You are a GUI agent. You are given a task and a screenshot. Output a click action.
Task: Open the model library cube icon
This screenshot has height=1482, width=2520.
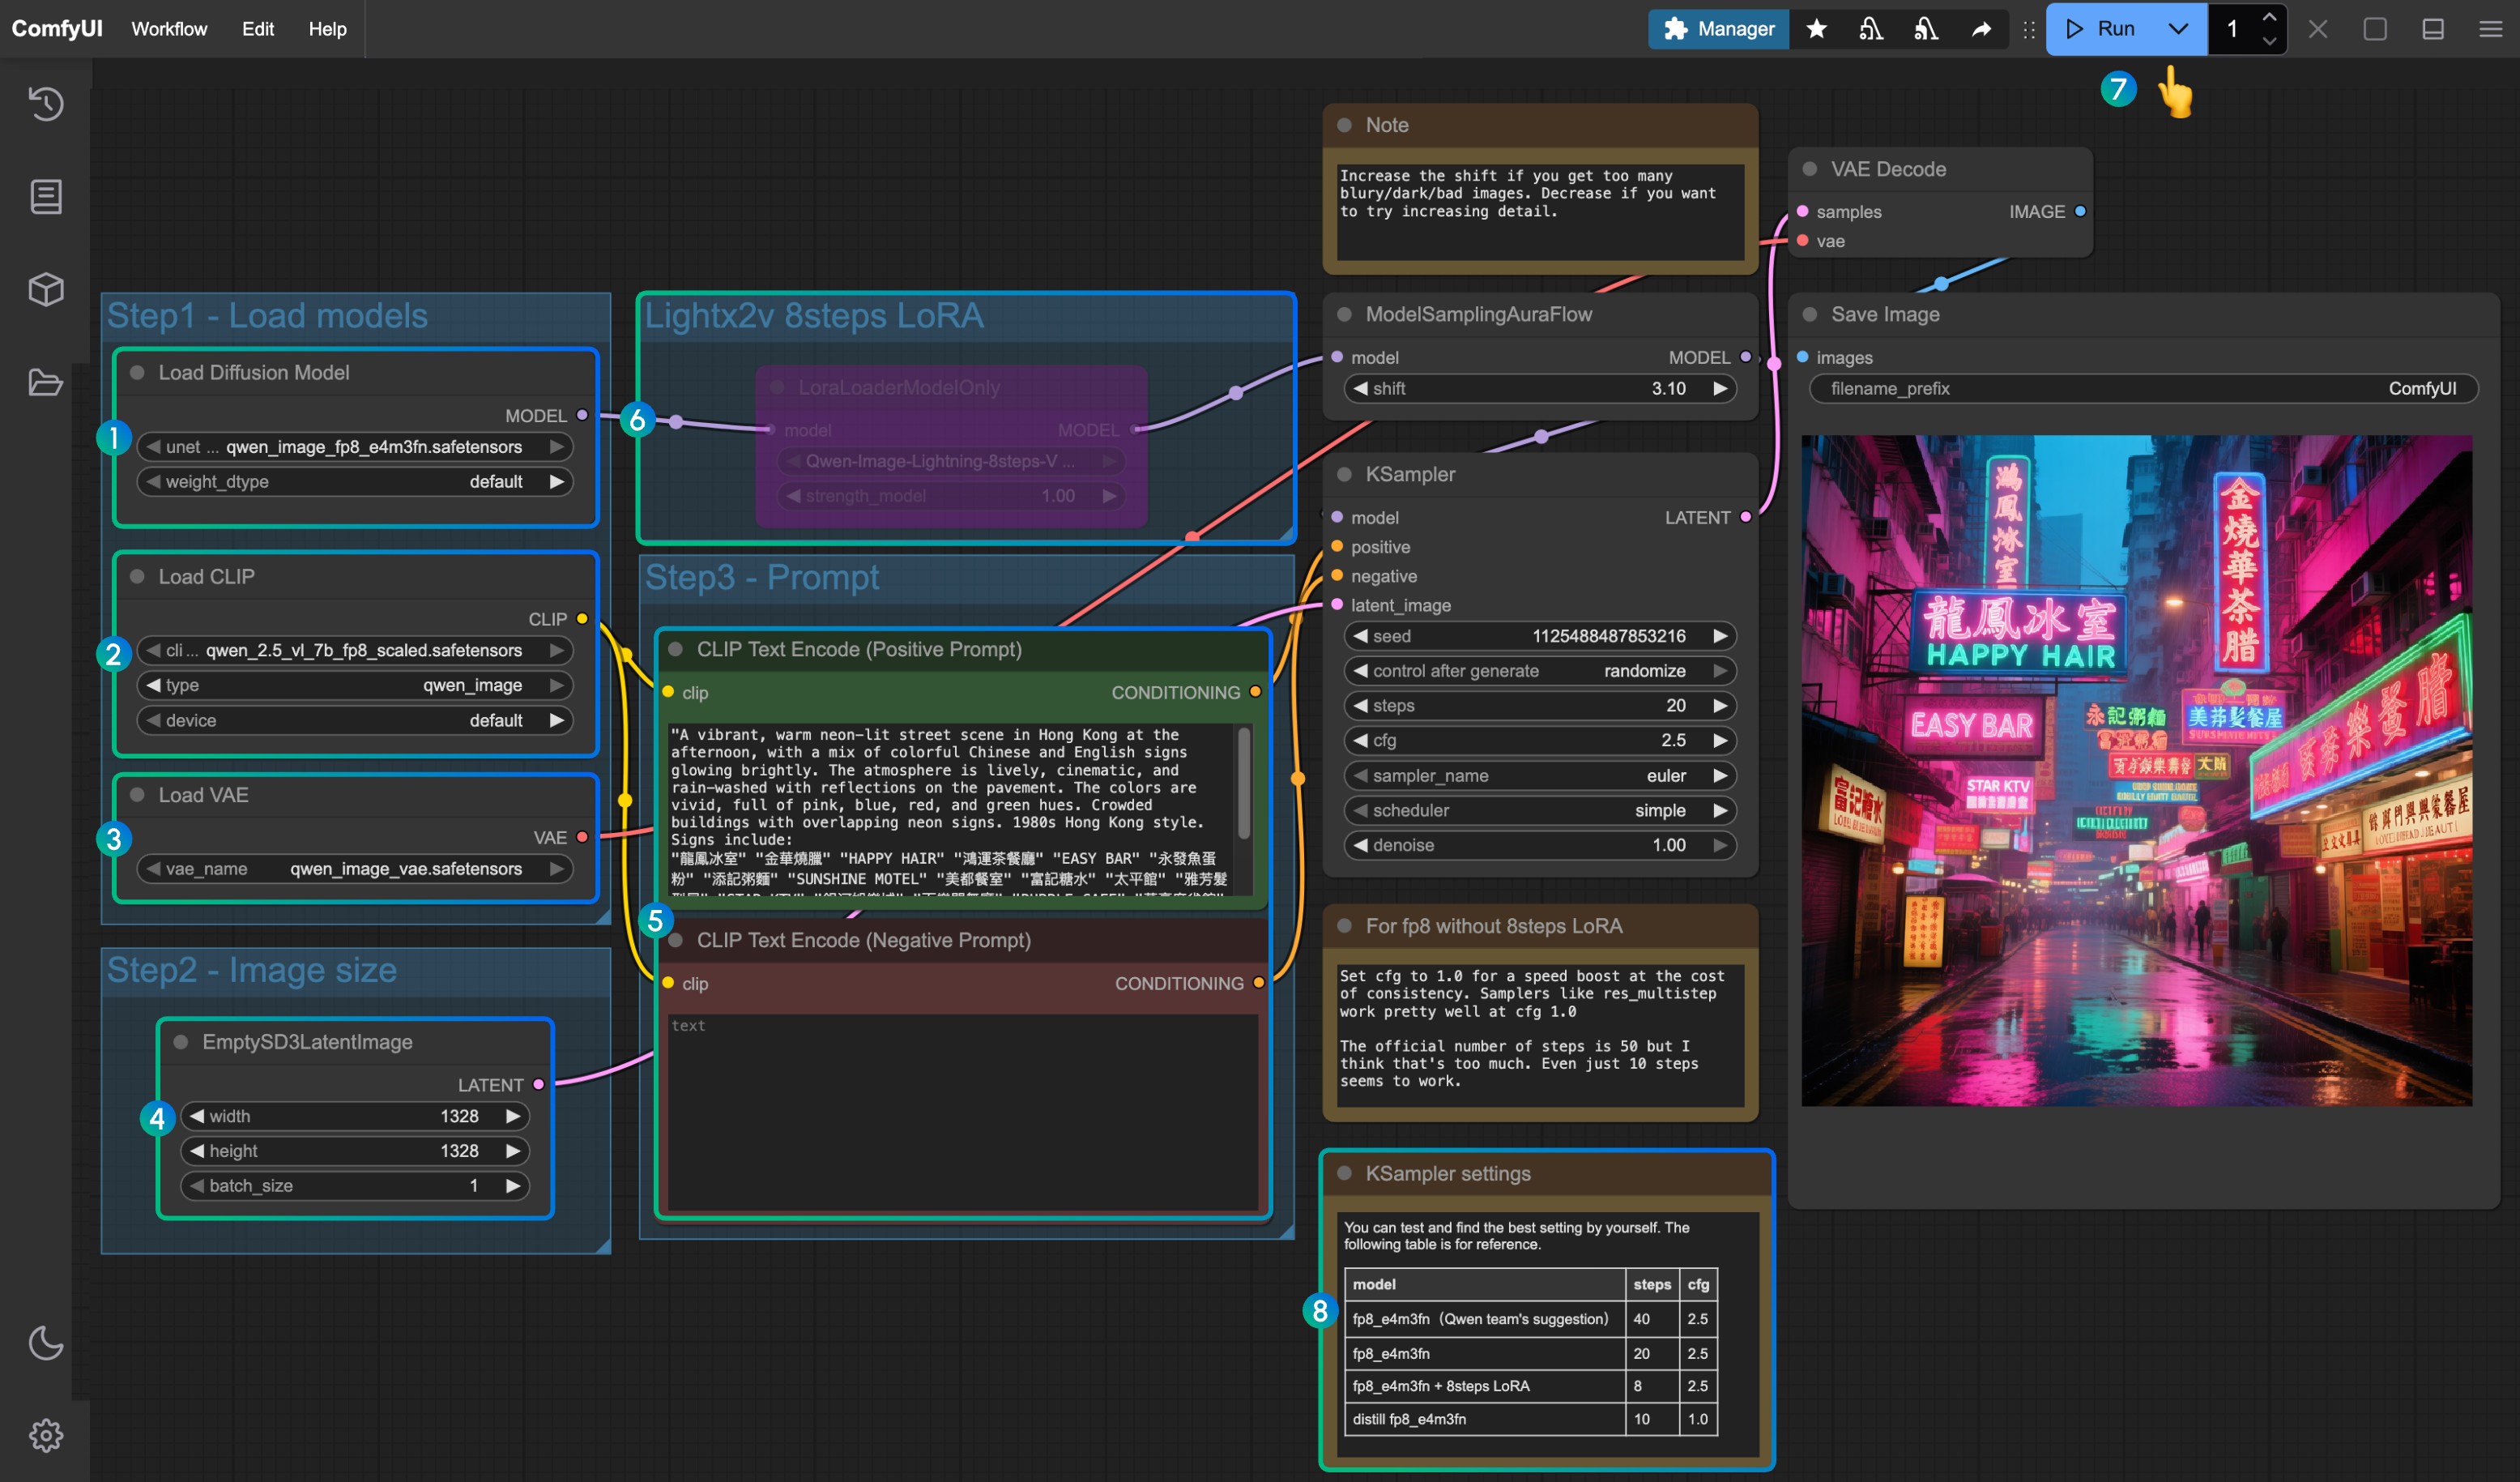click(46, 290)
